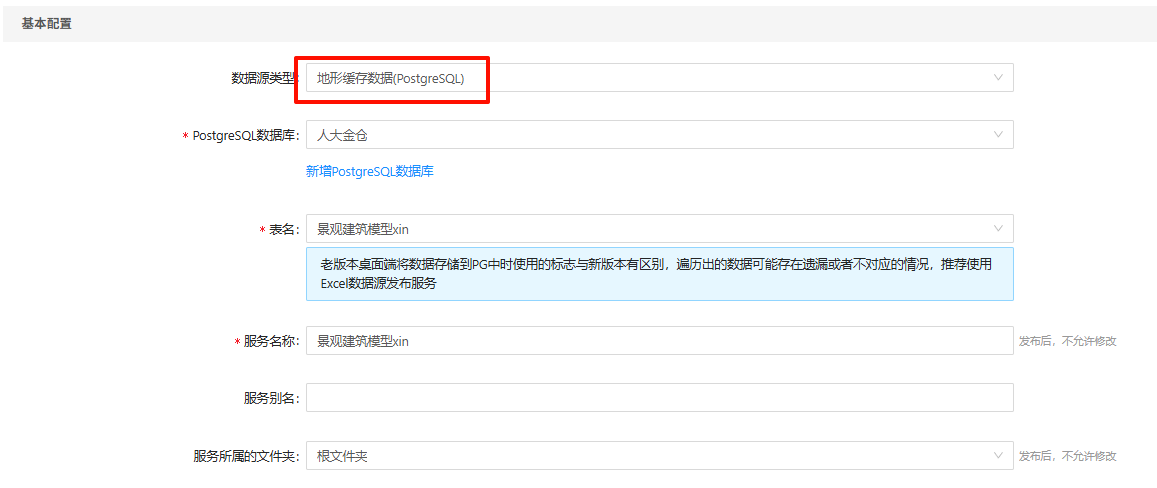Image resolution: width=1157 pixels, height=488 pixels.
Task: Click the chevron arrow of 表名 dropdown
Action: click(x=997, y=229)
